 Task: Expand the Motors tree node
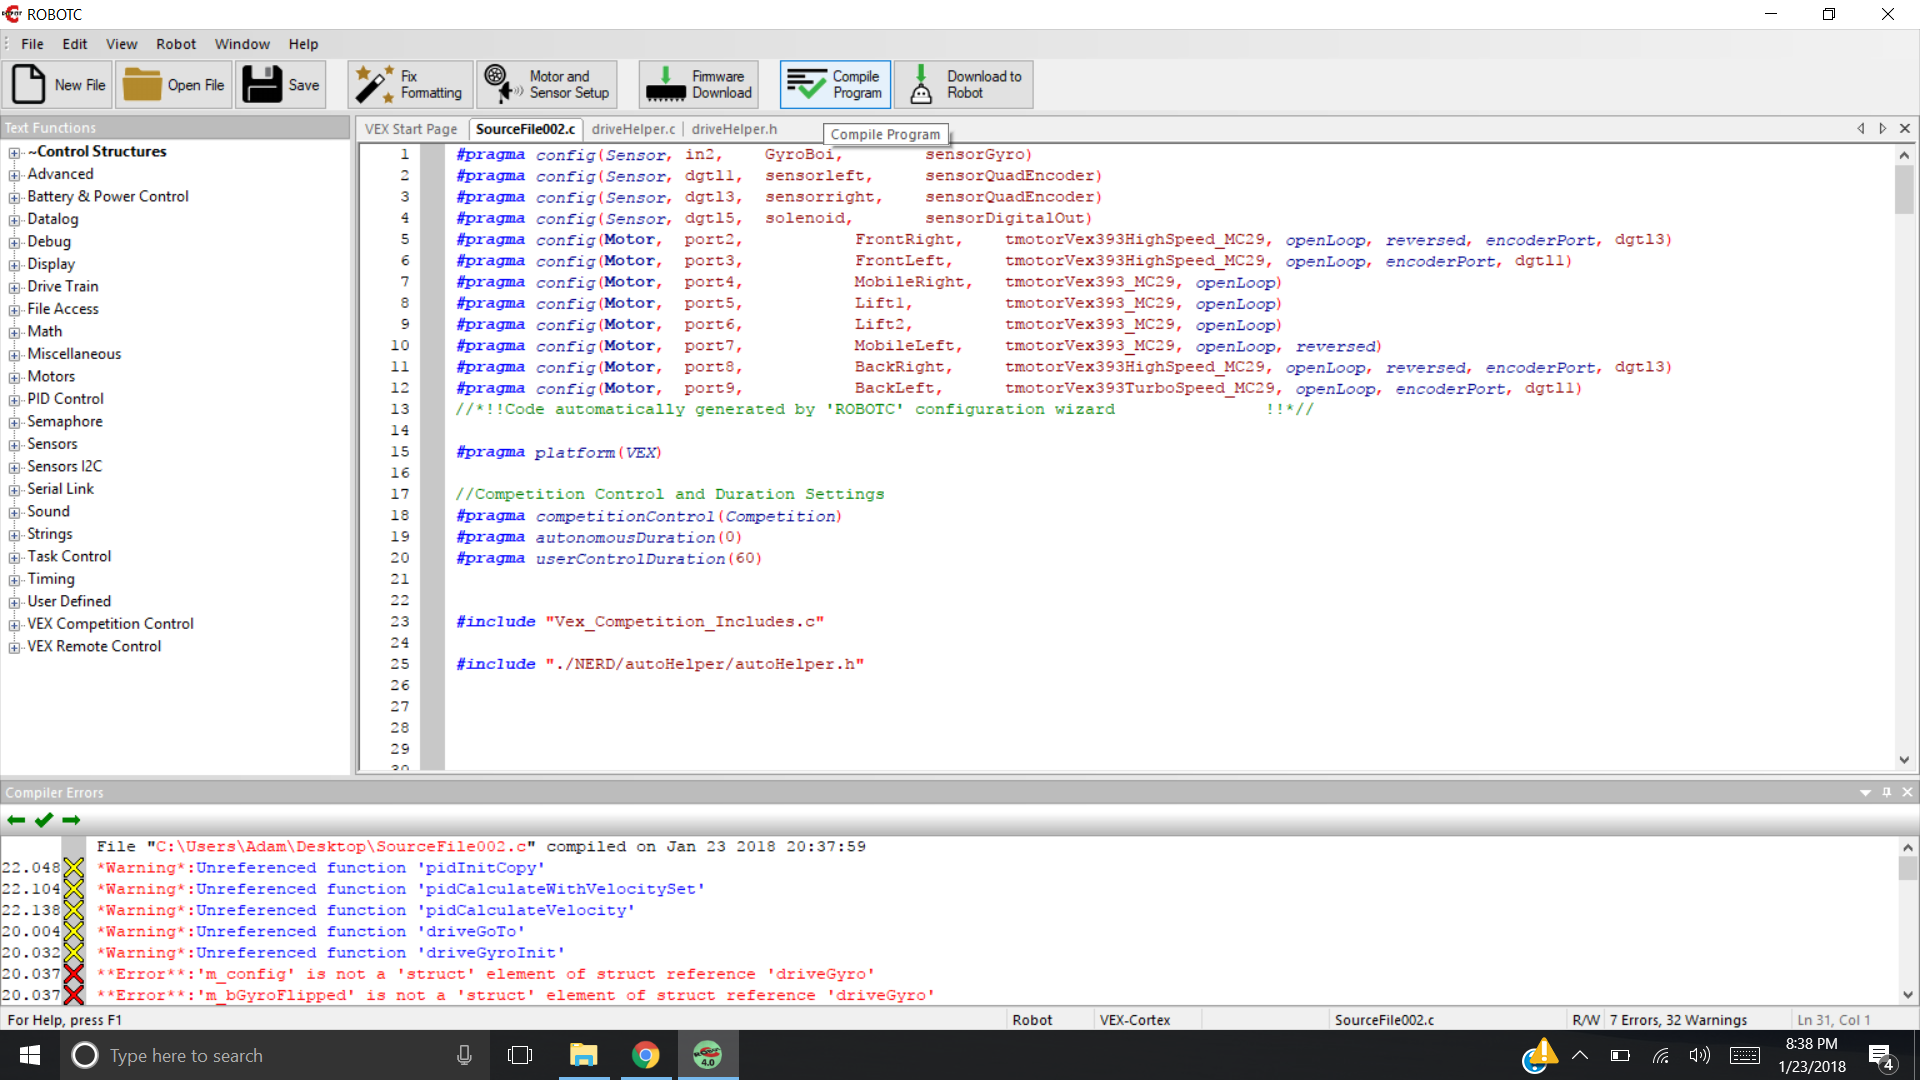click(14, 378)
